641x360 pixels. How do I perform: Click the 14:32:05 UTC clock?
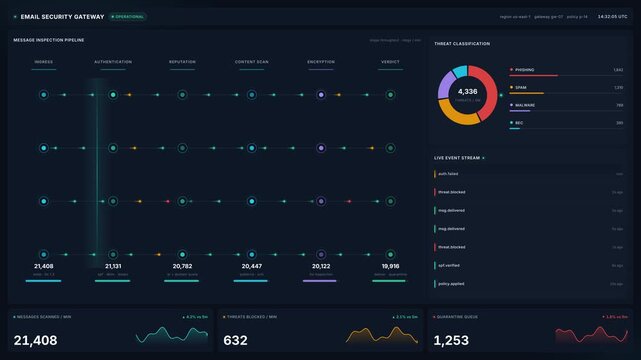(612, 17)
